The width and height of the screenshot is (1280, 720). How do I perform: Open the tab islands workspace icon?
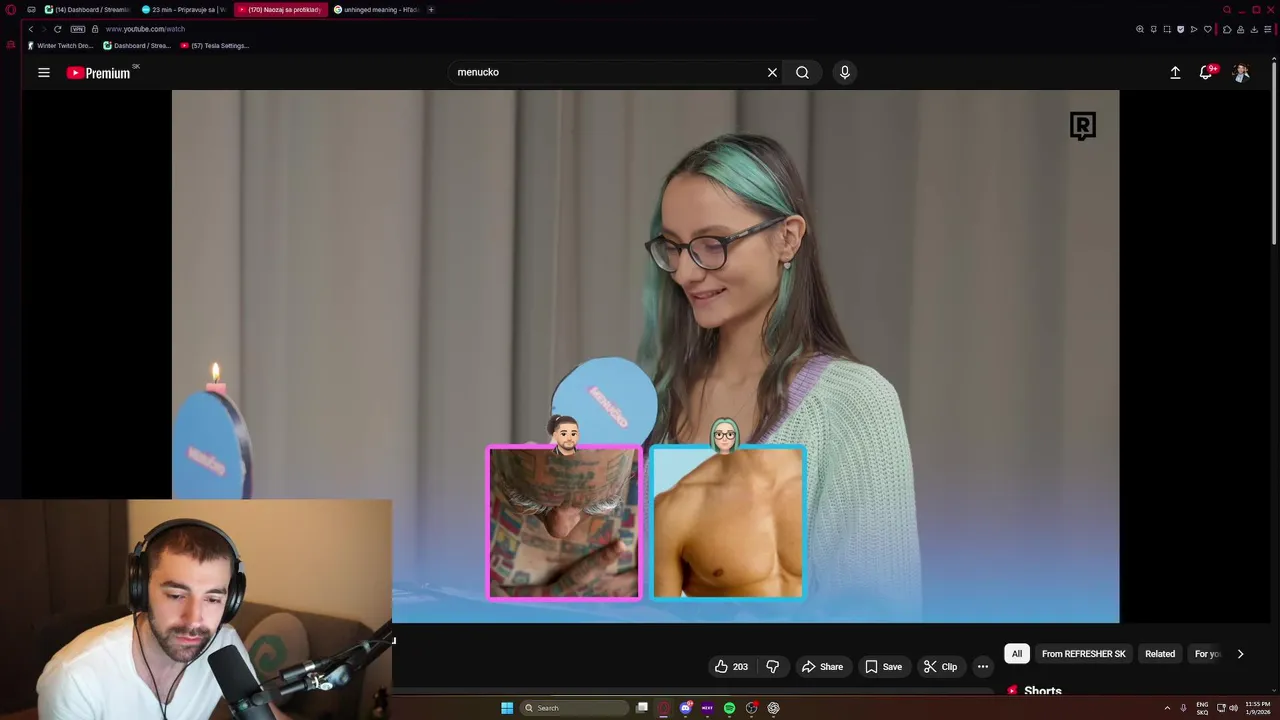click(x=31, y=9)
